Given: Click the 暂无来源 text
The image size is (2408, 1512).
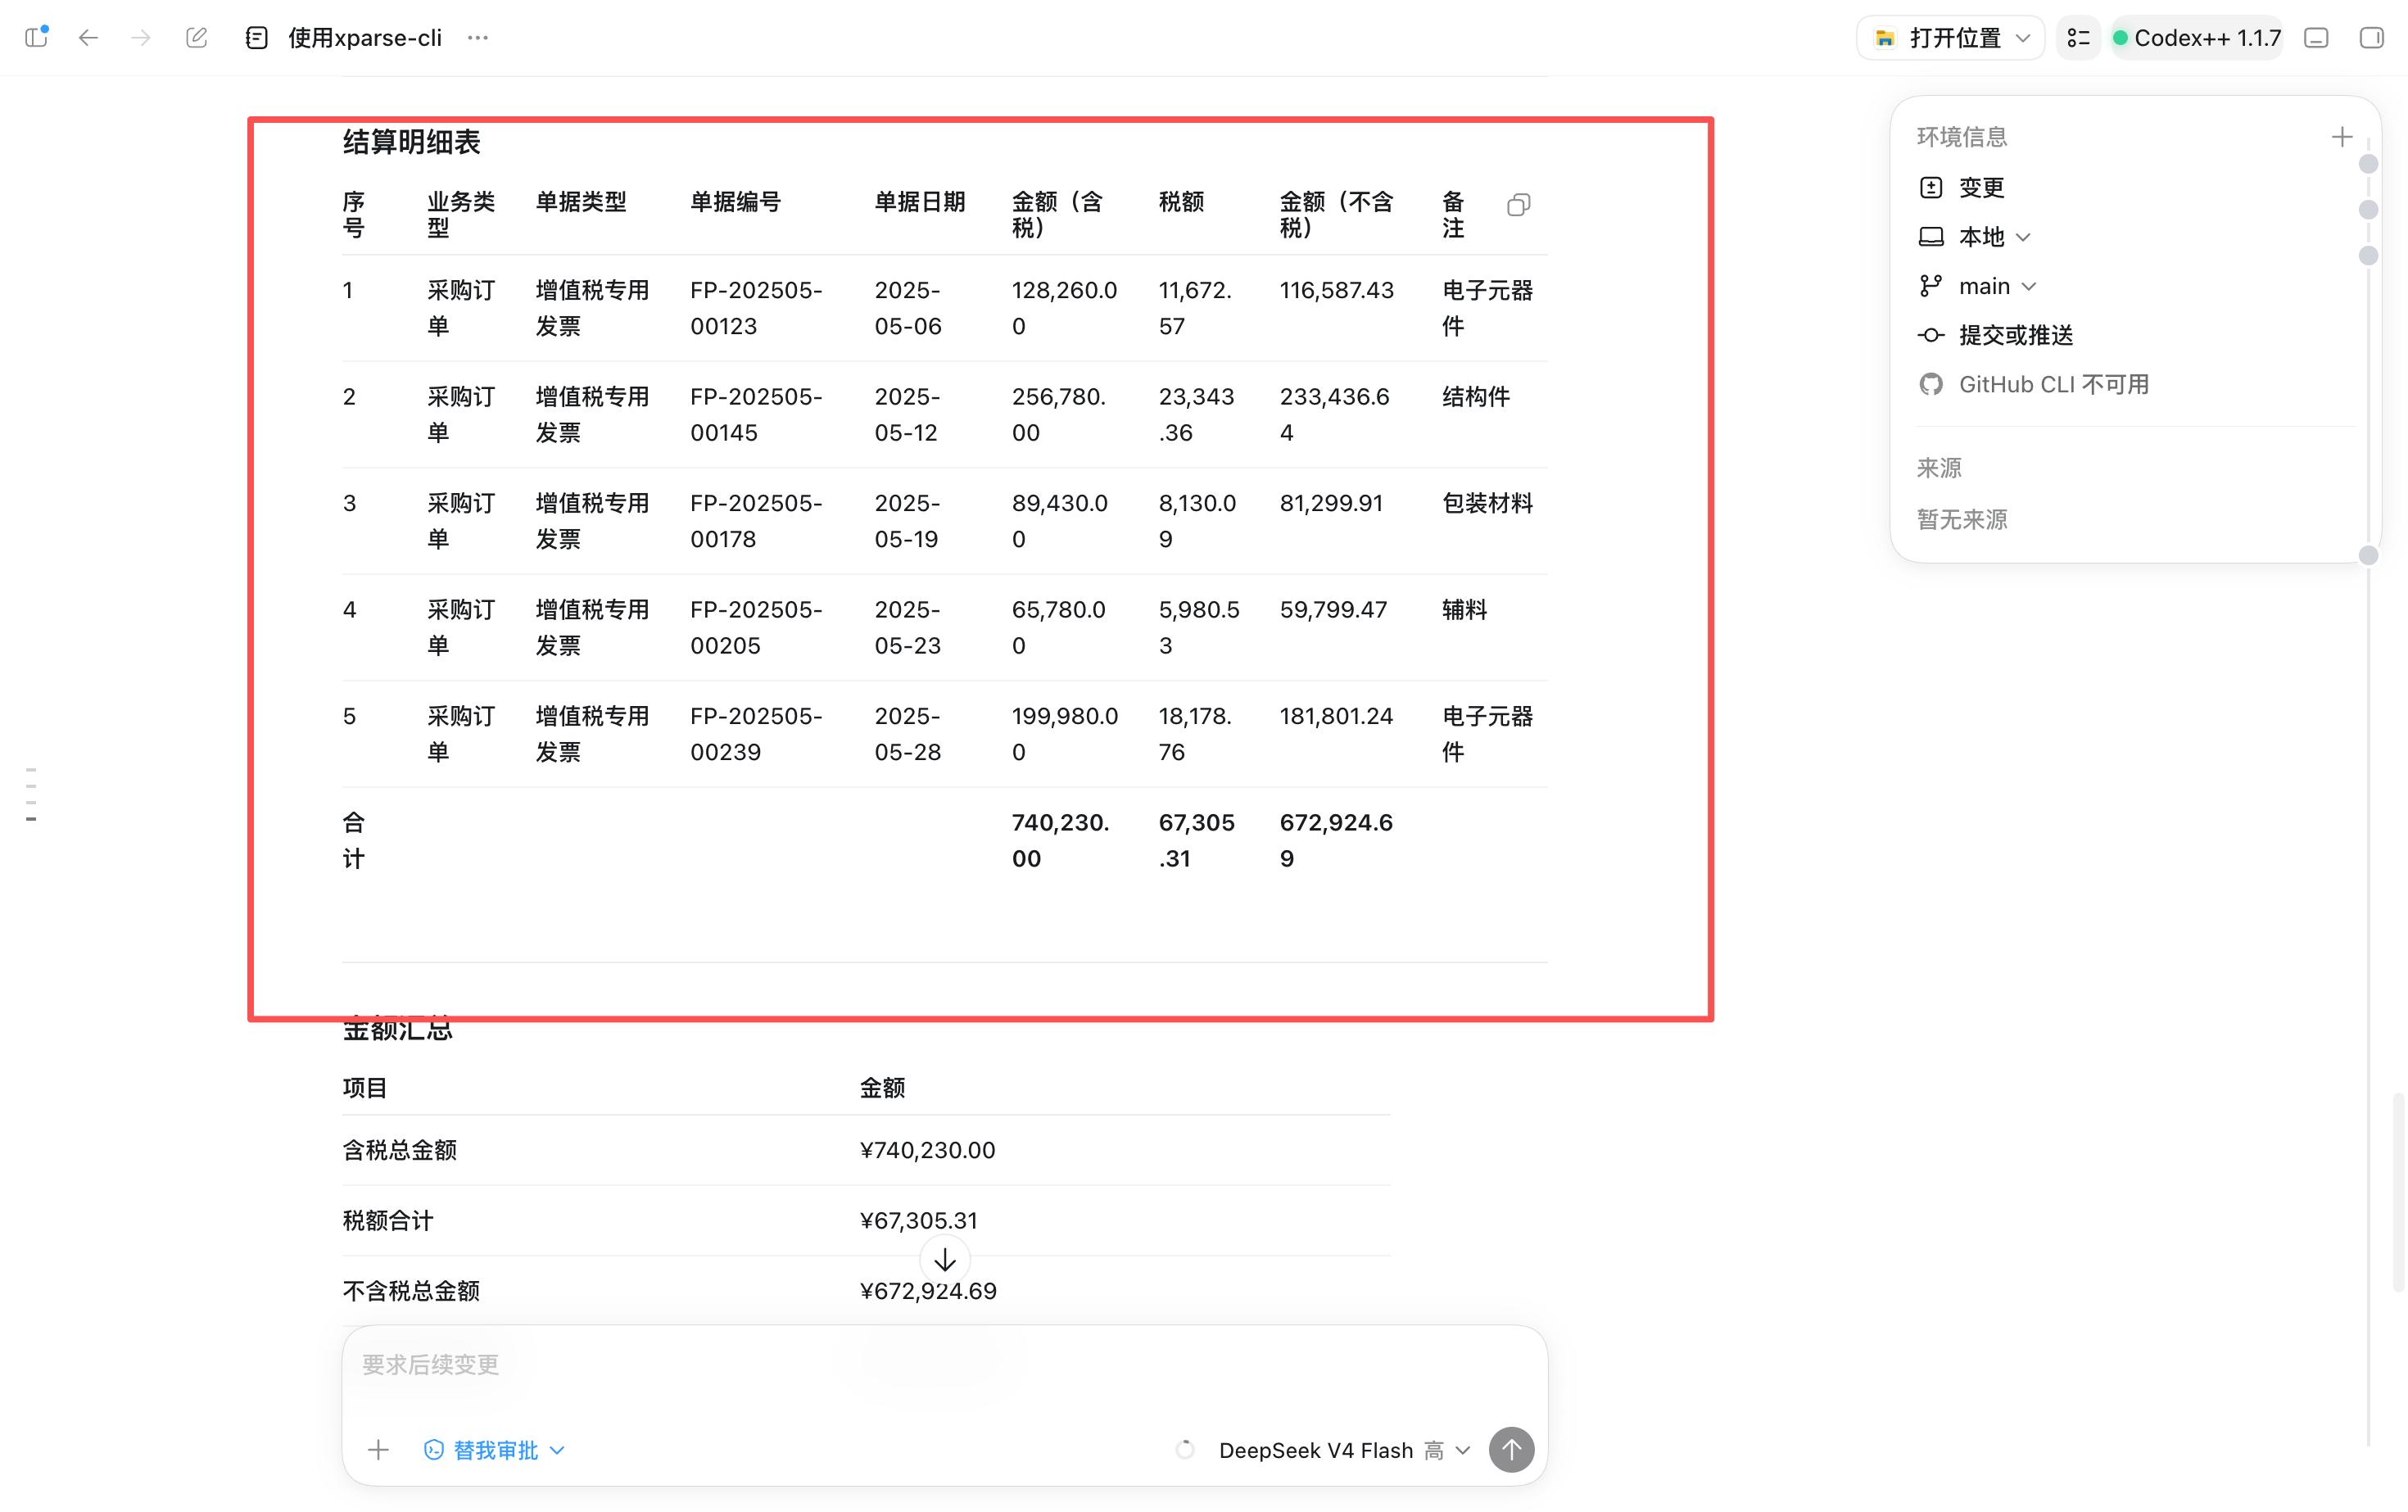Looking at the screenshot, I should pos(1962,519).
